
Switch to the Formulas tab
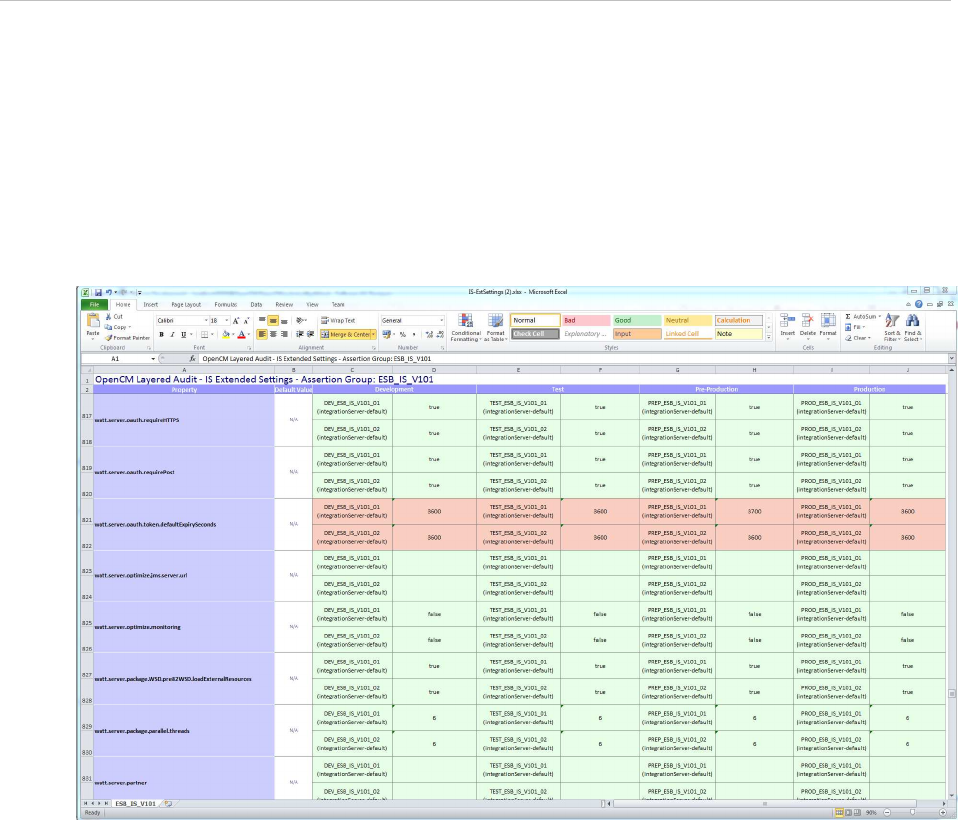click(225, 304)
